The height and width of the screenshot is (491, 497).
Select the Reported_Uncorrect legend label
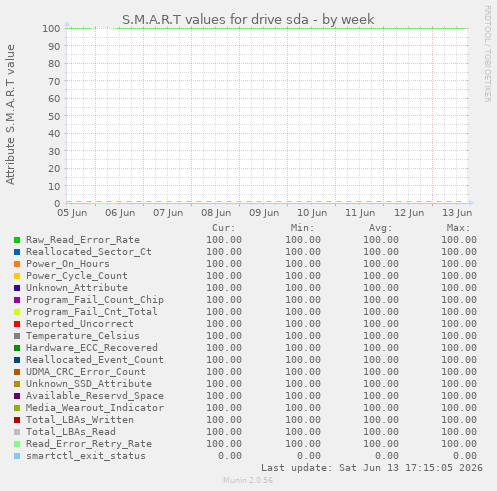click(x=80, y=324)
